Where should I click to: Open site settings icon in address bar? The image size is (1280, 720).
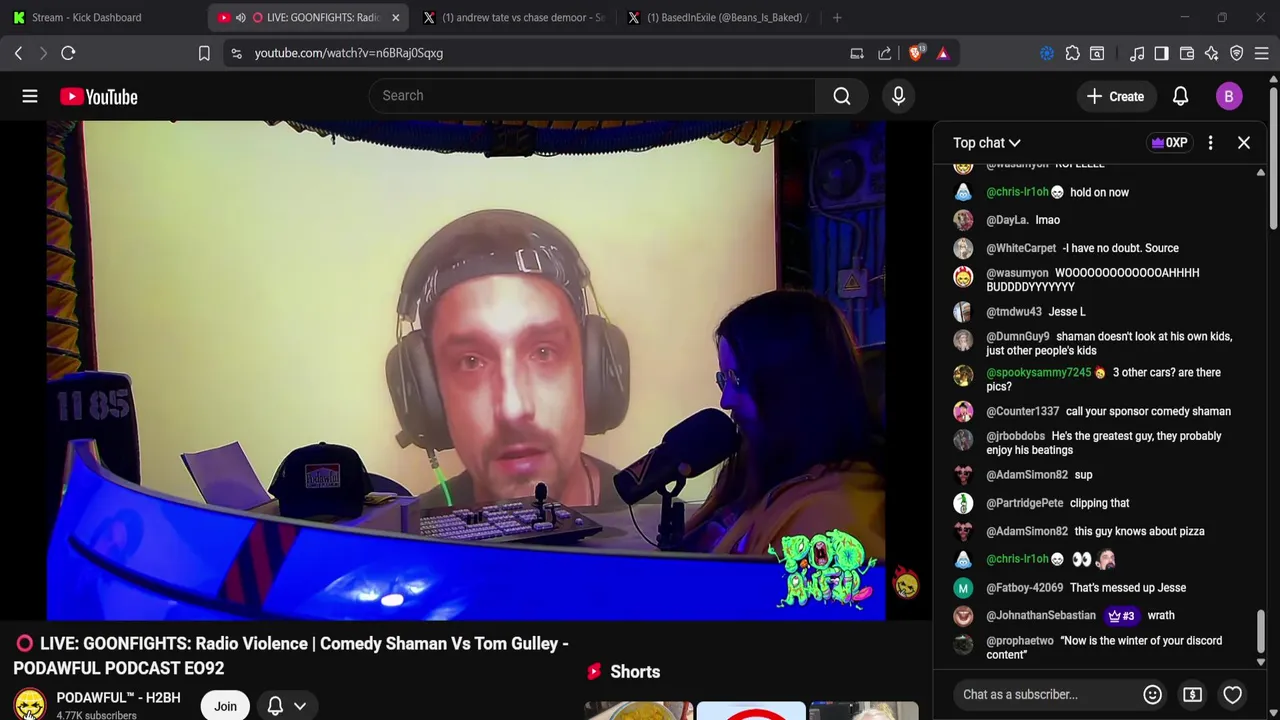click(236, 53)
